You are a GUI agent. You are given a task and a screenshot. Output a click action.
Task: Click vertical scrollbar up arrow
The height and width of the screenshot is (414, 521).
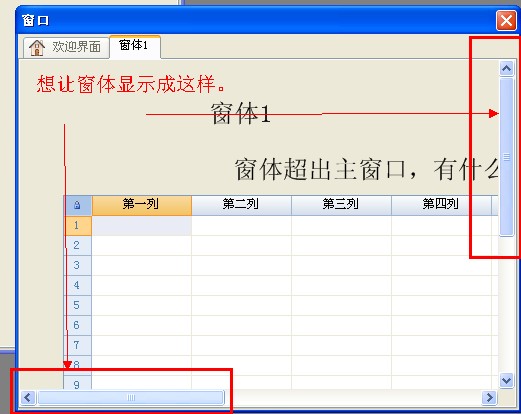tap(506, 69)
